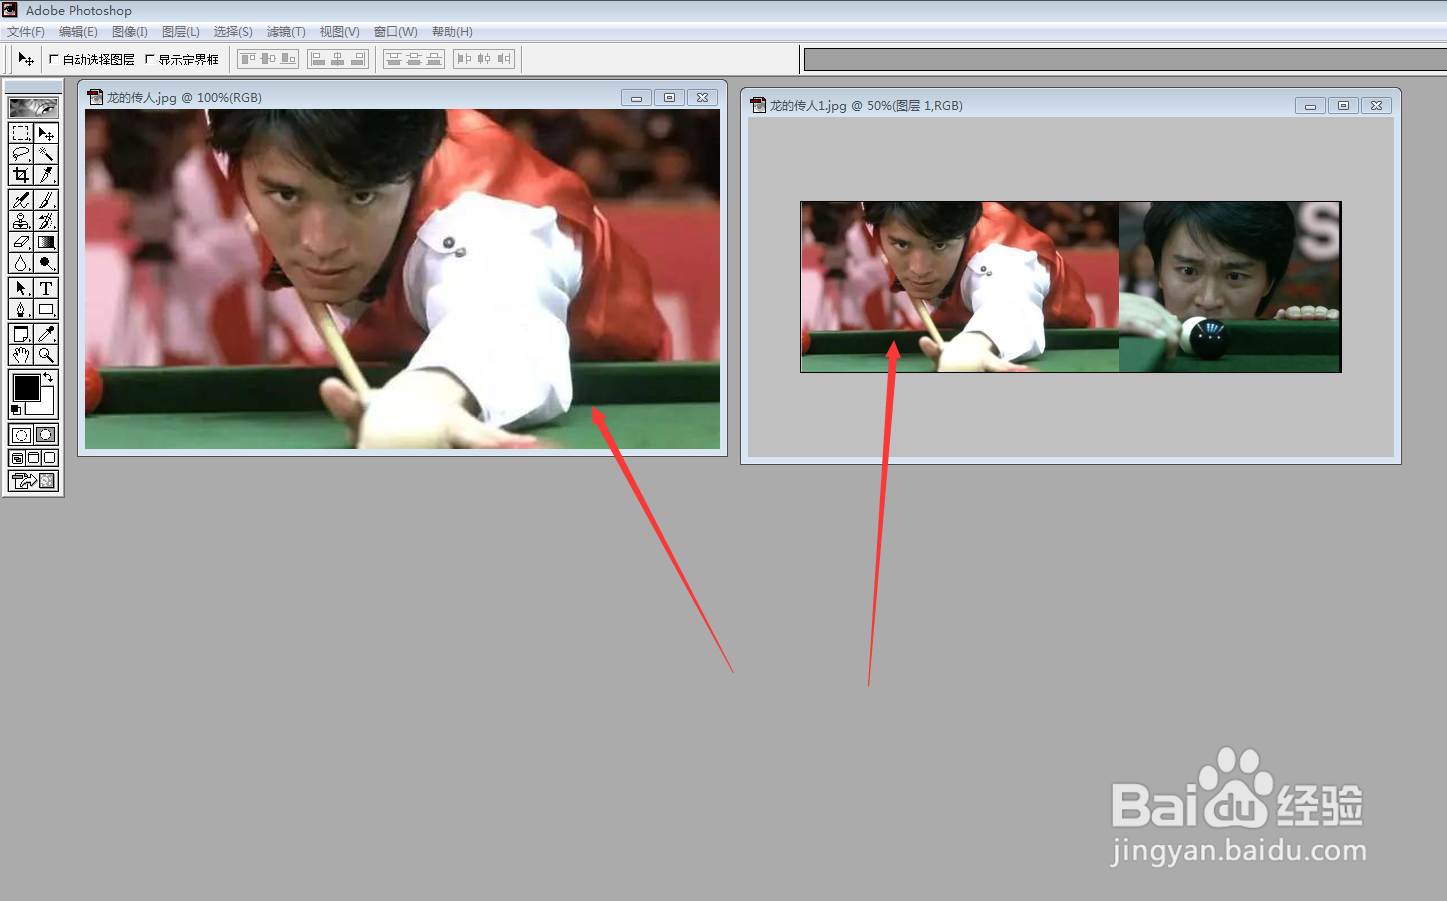Select the Rectangle shape tool

(46, 309)
